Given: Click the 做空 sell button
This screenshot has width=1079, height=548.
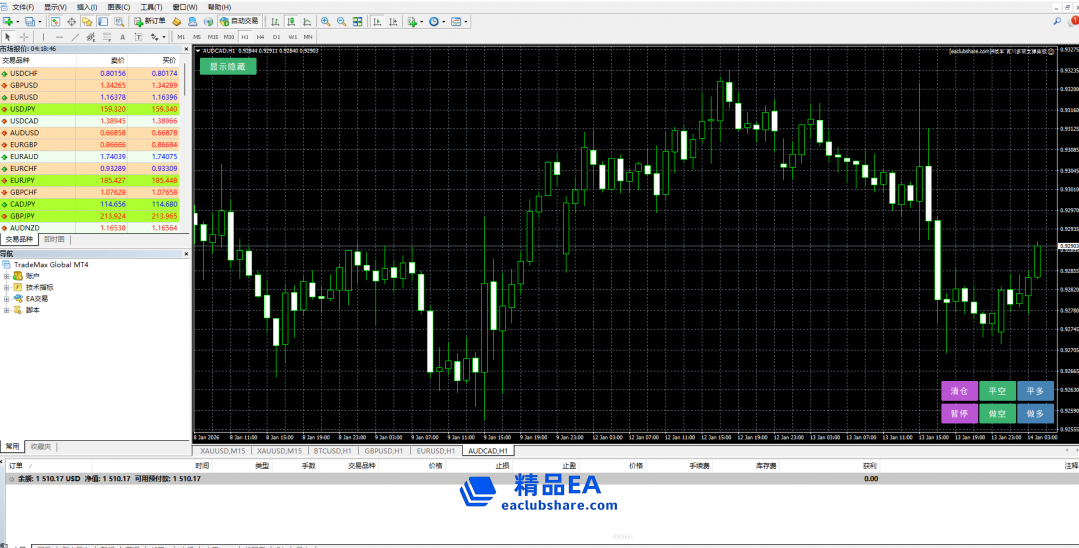Looking at the screenshot, I should coord(997,414).
